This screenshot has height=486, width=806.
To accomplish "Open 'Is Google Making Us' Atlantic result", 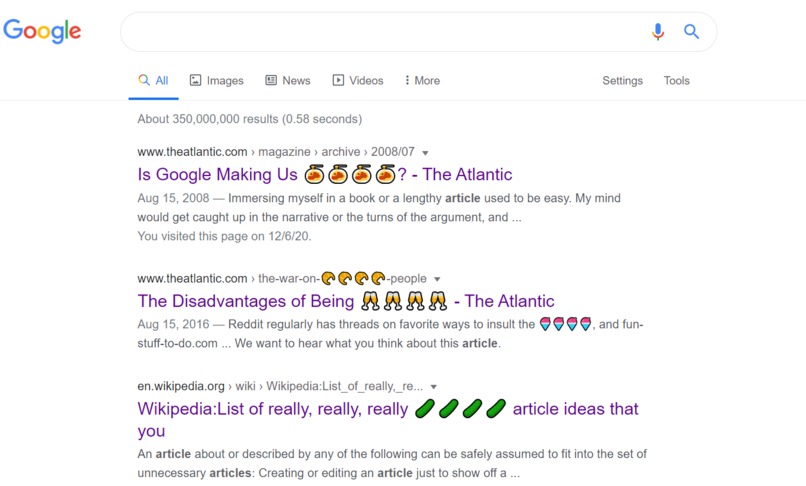I will point(325,174).
